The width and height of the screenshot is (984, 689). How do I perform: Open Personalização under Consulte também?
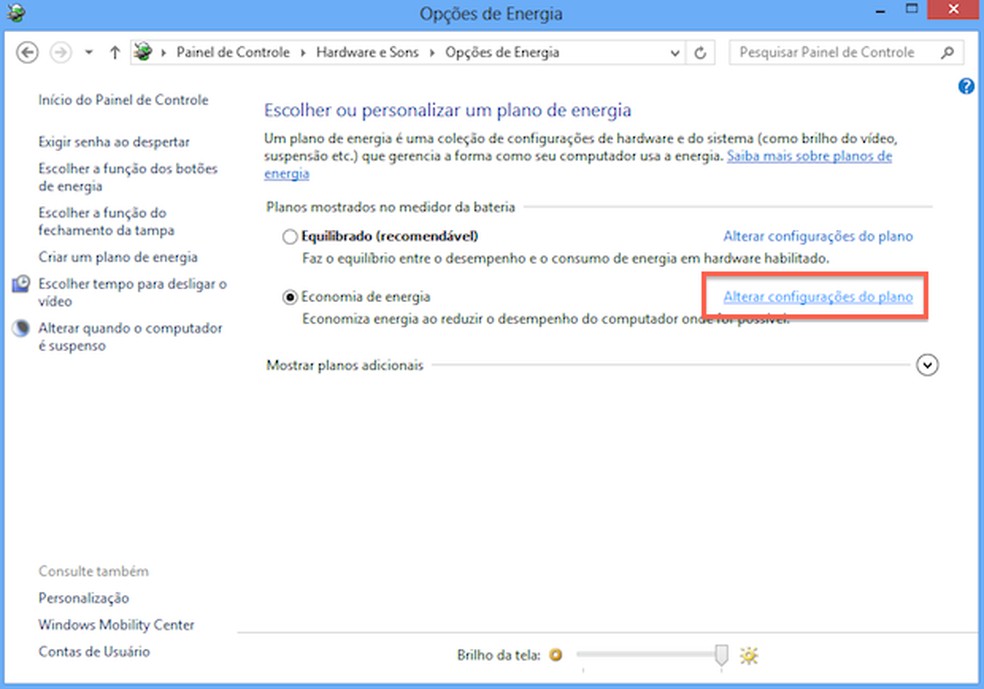pos(83,598)
